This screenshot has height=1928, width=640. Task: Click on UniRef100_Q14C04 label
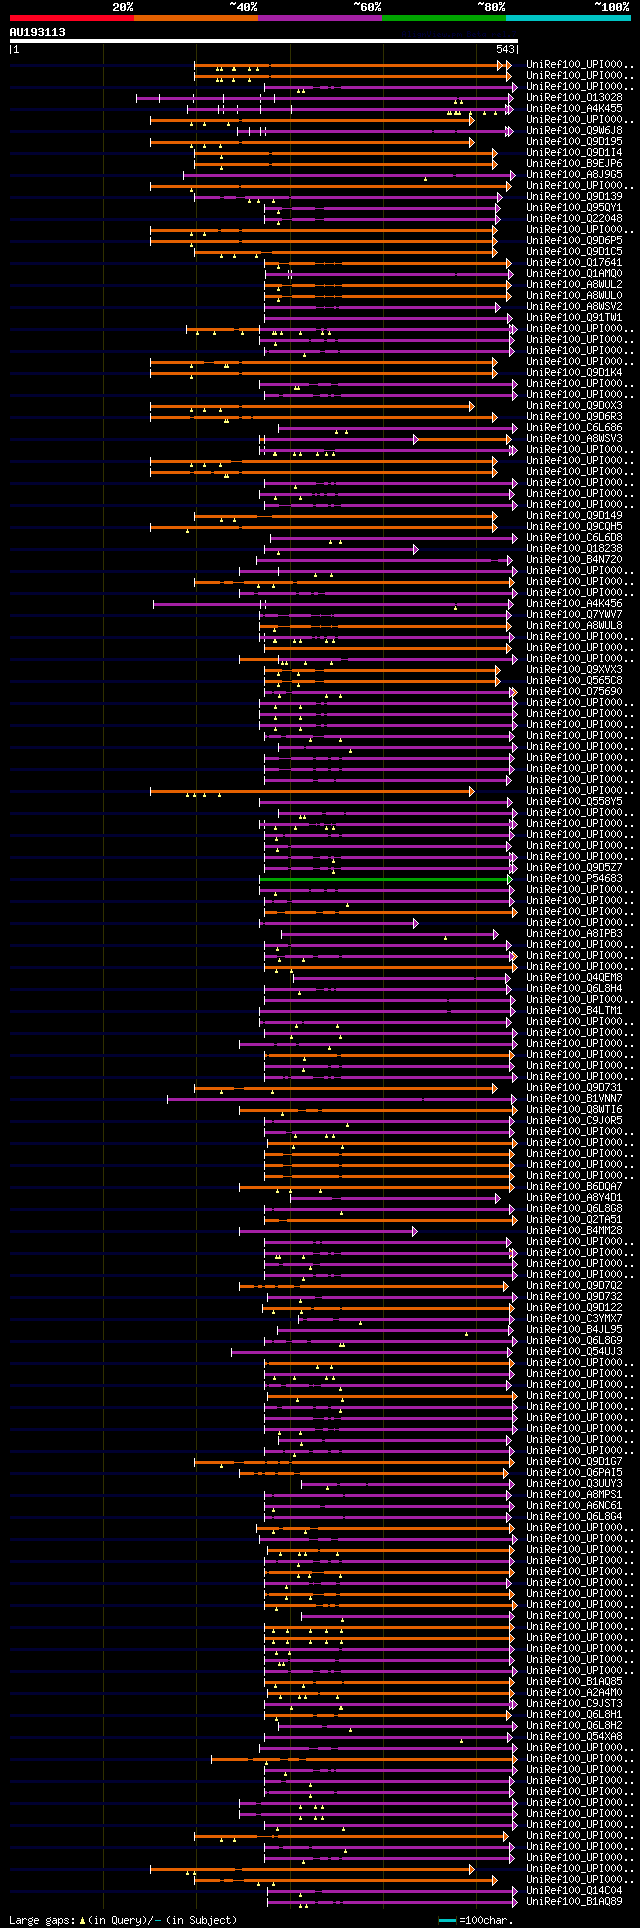(574, 1890)
